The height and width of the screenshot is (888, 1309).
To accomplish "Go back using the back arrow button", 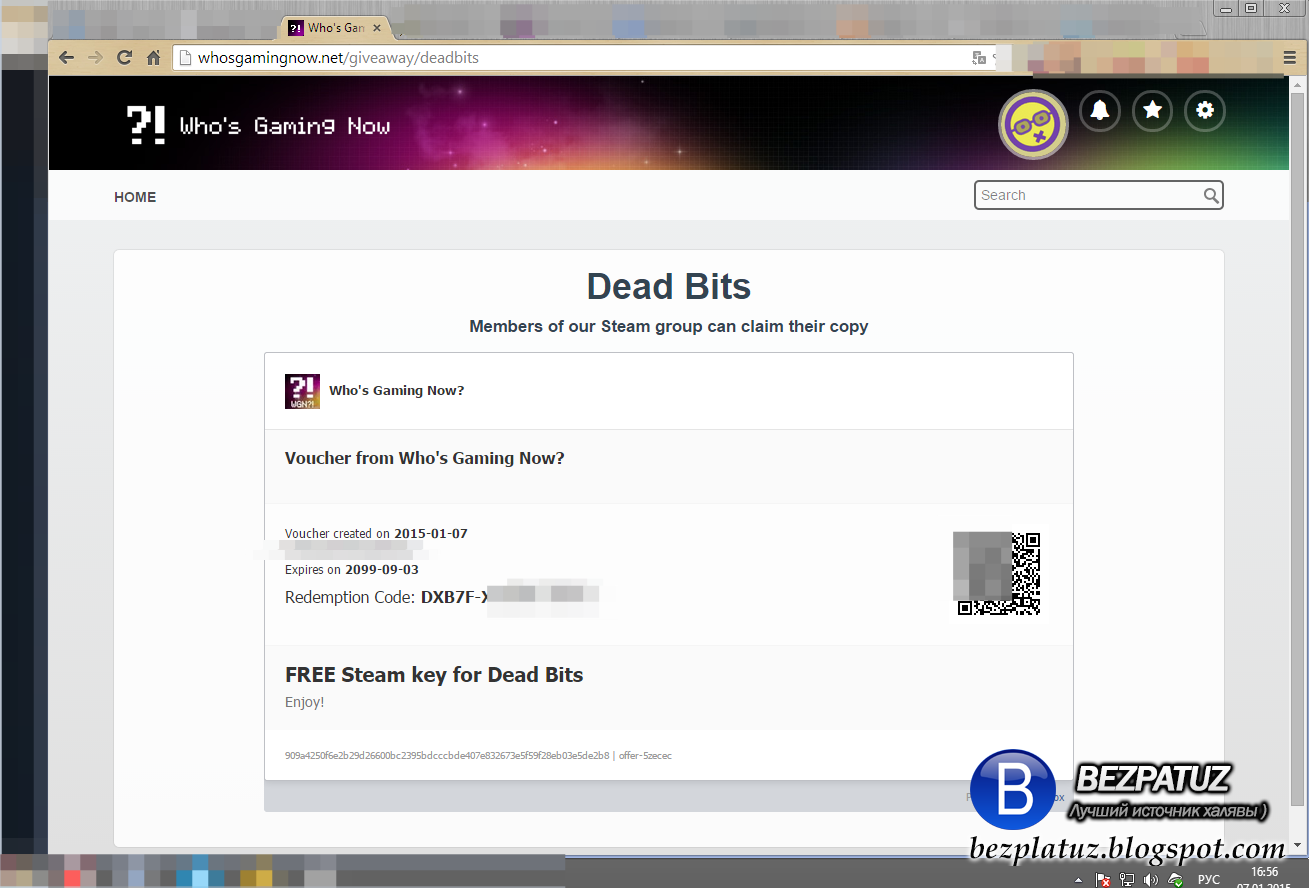I will click(x=66, y=57).
